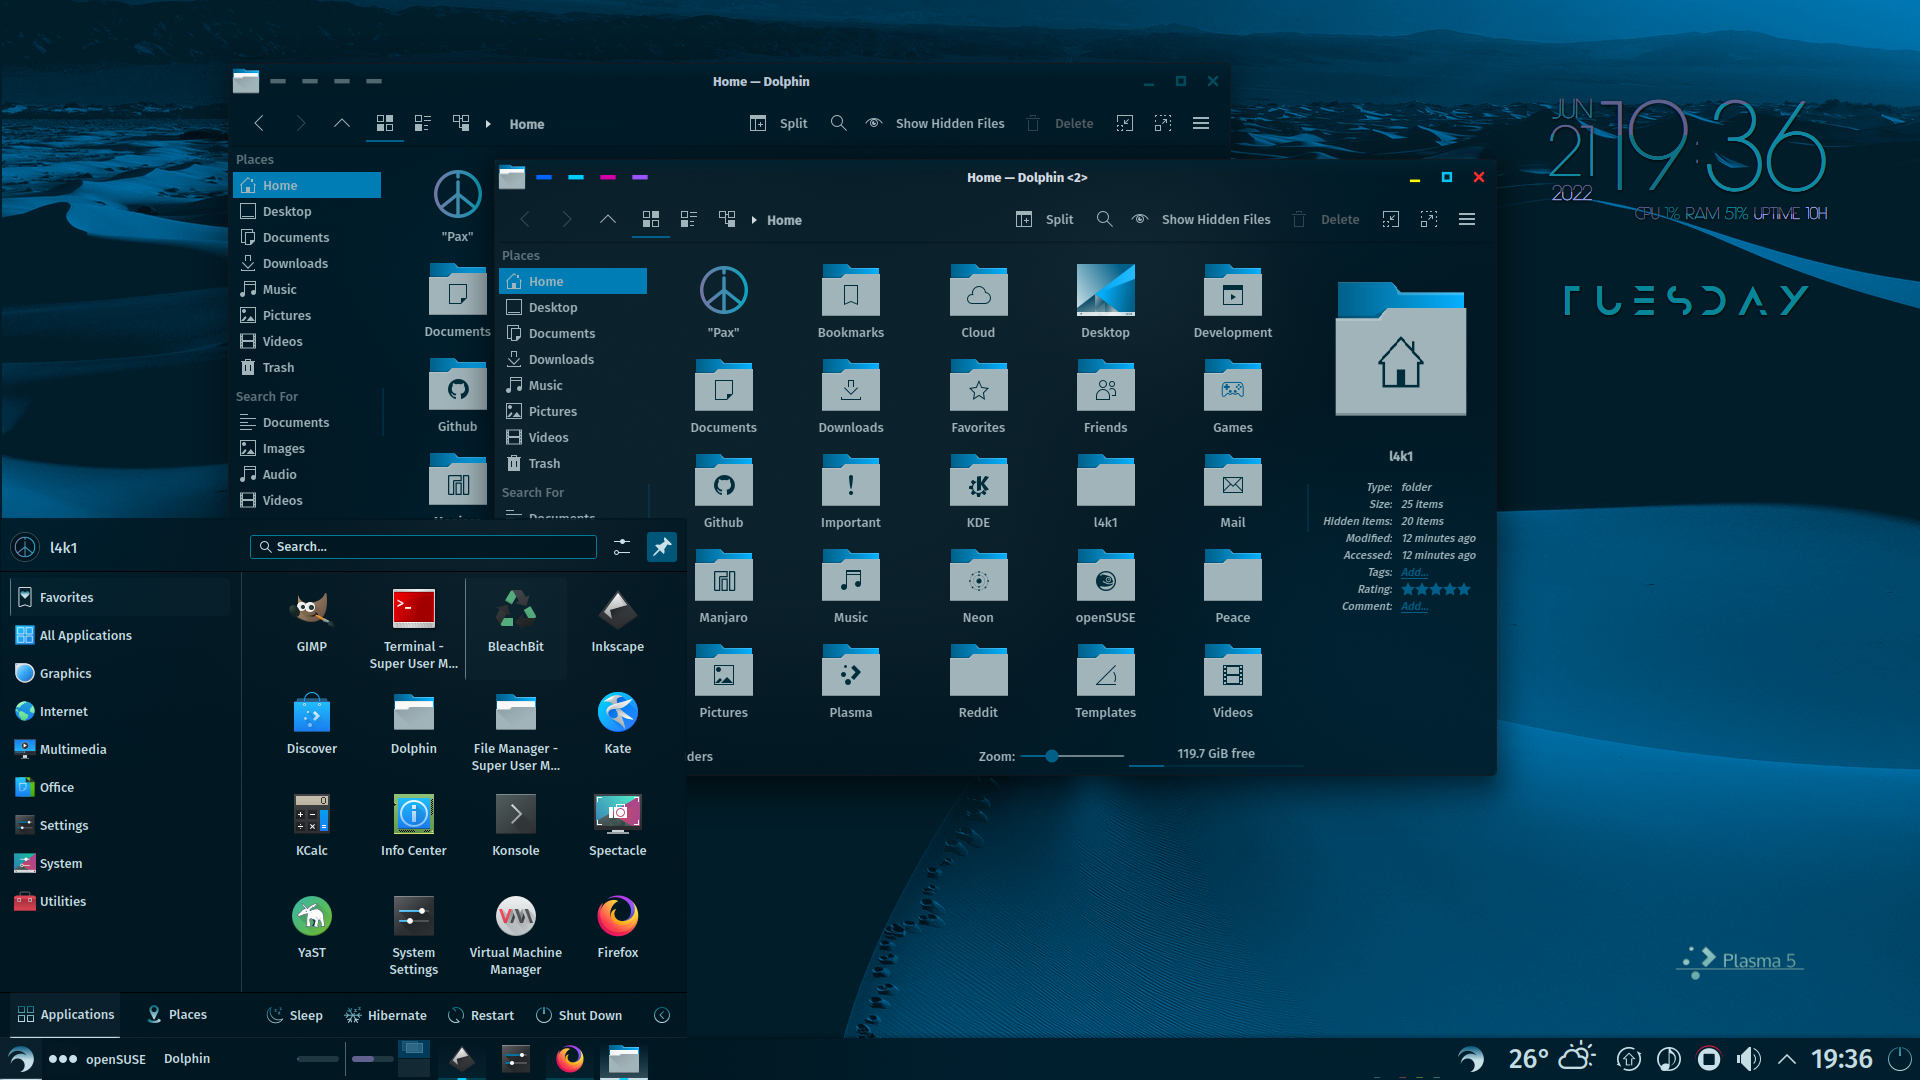Open GIMP from the launcher favorites
1920x1080 pixels.
311,621
